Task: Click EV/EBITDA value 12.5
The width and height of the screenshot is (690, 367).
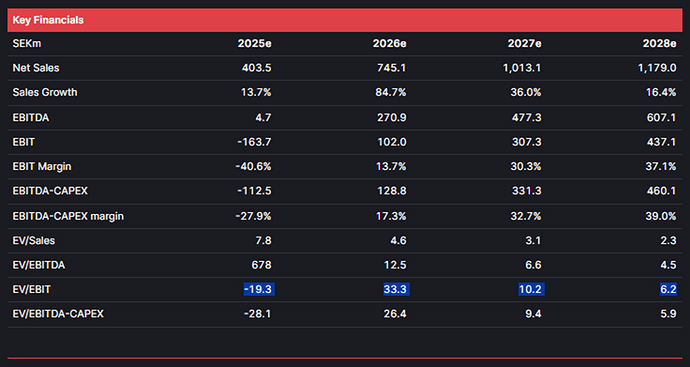Action: pyautogui.click(x=395, y=265)
